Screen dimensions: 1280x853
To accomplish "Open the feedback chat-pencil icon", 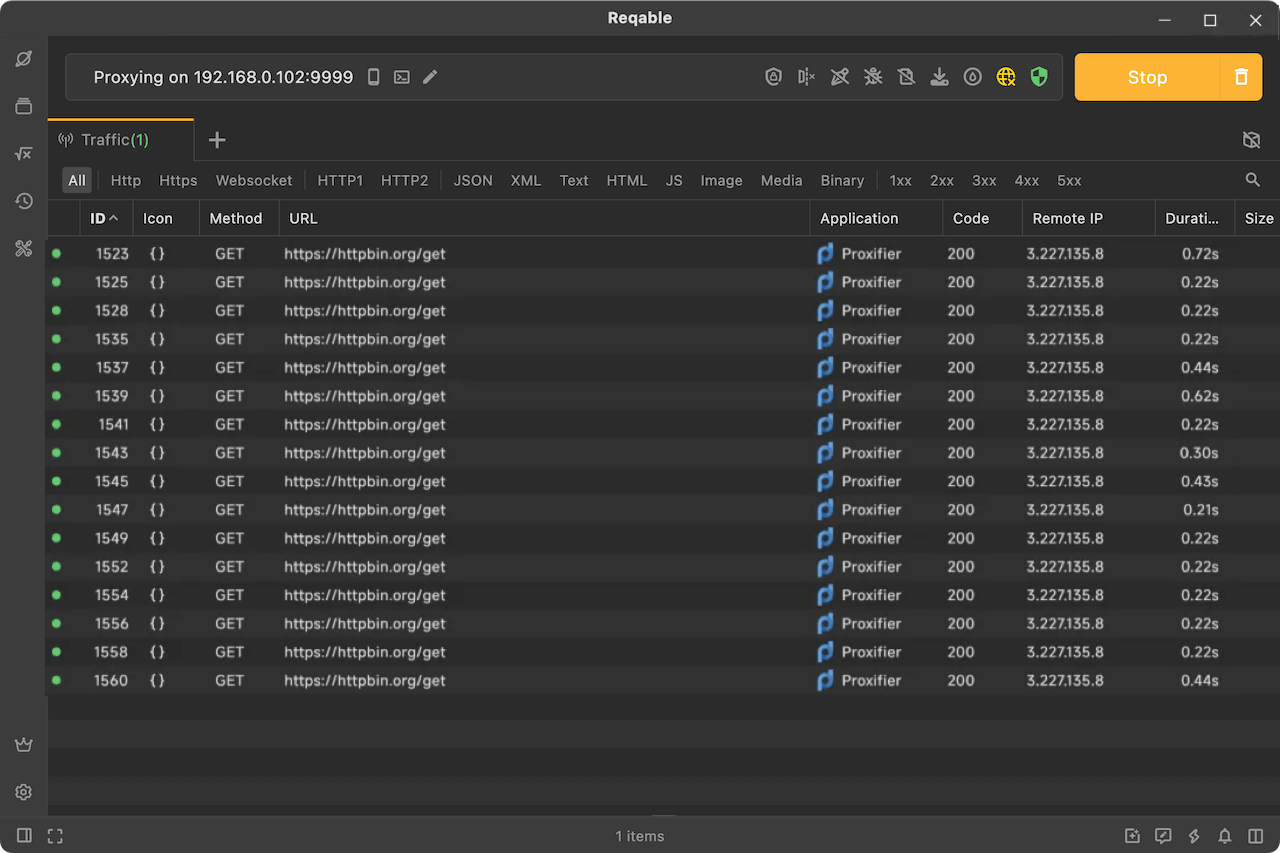I will (1163, 835).
